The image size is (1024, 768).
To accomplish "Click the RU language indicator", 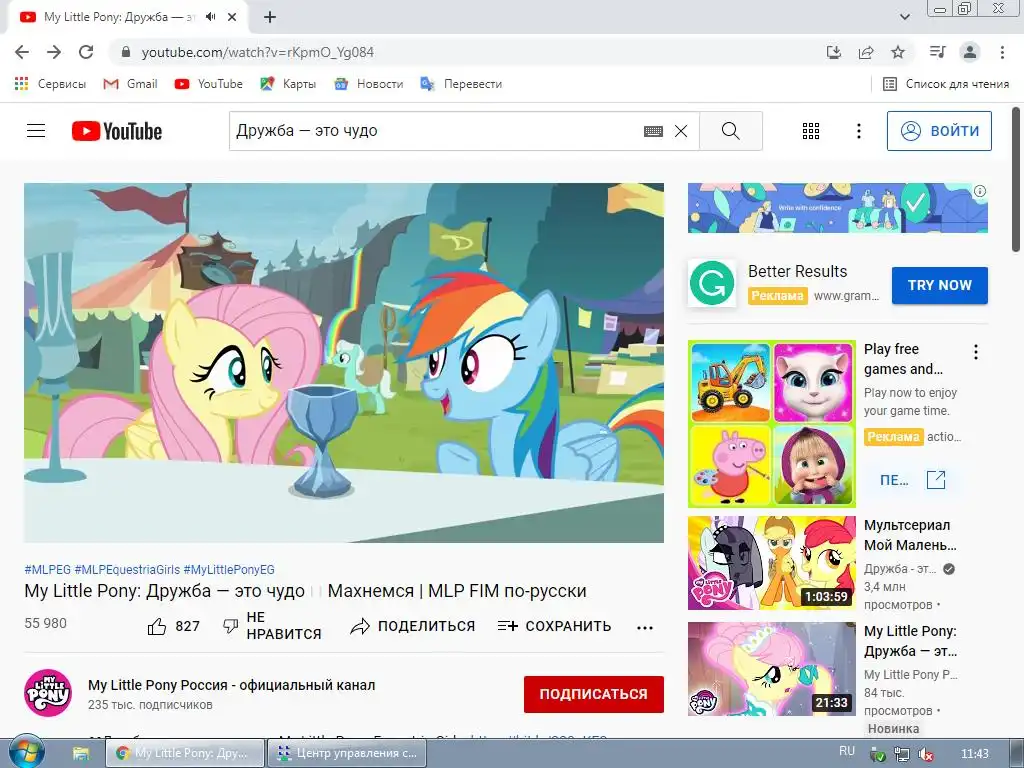I will tap(846, 751).
